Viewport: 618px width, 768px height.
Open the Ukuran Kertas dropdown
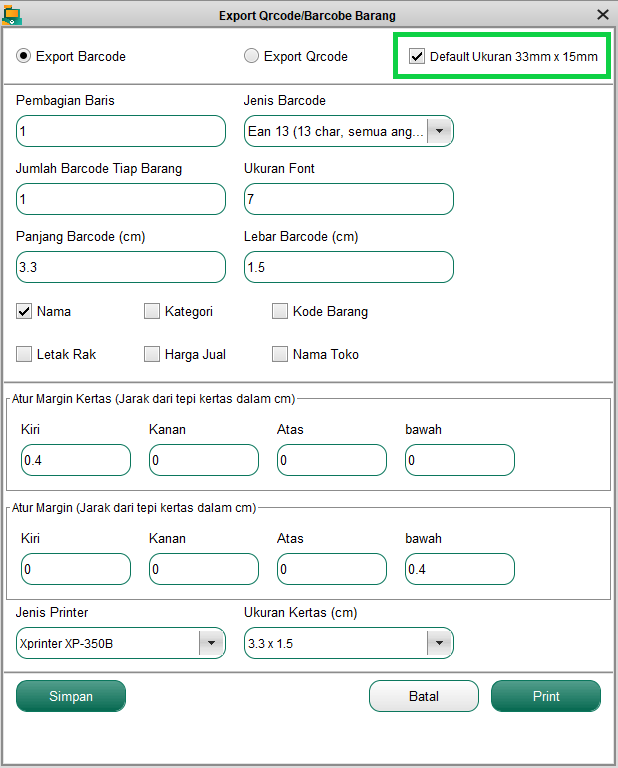click(439, 643)
